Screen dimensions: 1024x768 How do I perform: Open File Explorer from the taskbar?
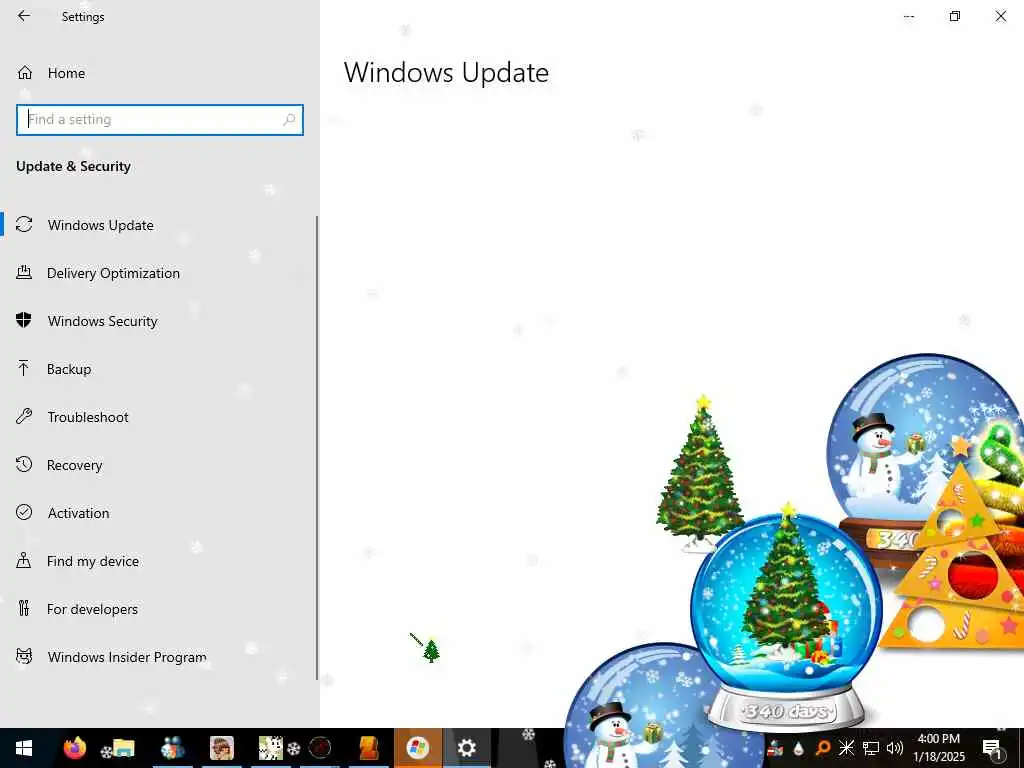[123, 748]
